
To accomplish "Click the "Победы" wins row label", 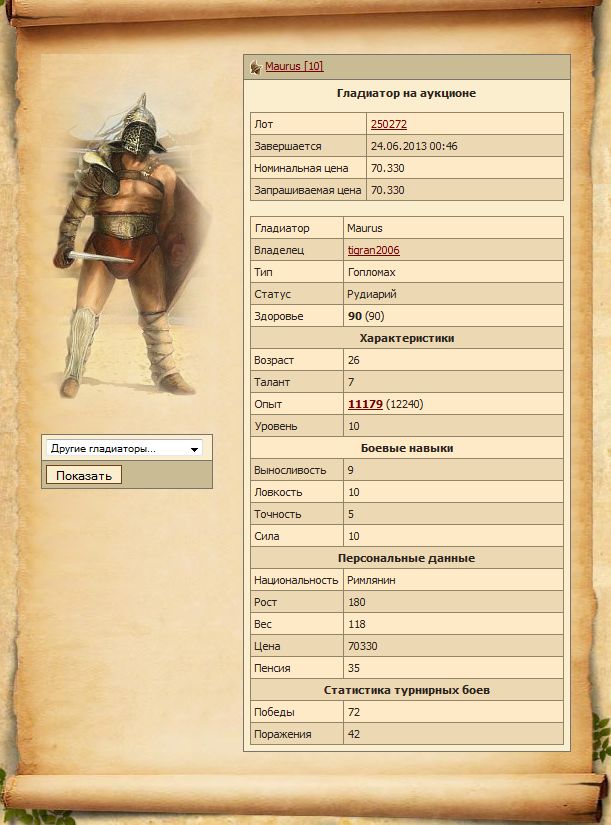I will tap(274, 712).
